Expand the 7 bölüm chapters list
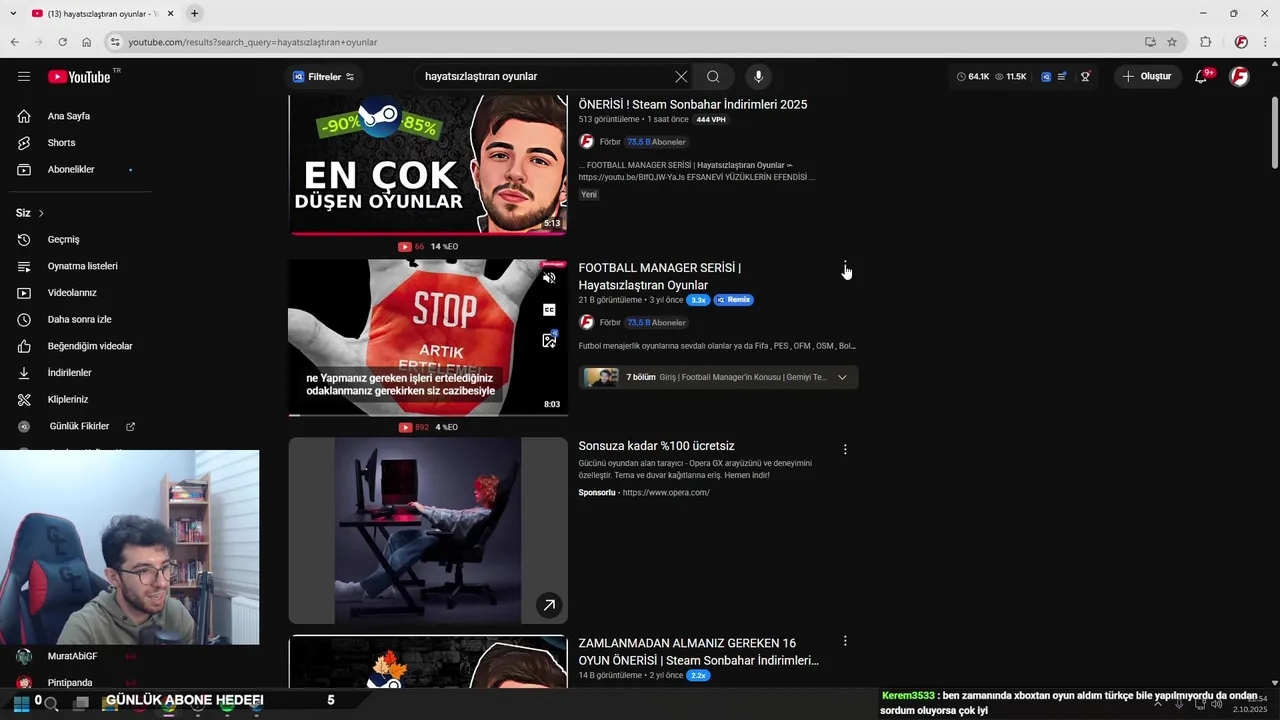 842,377
